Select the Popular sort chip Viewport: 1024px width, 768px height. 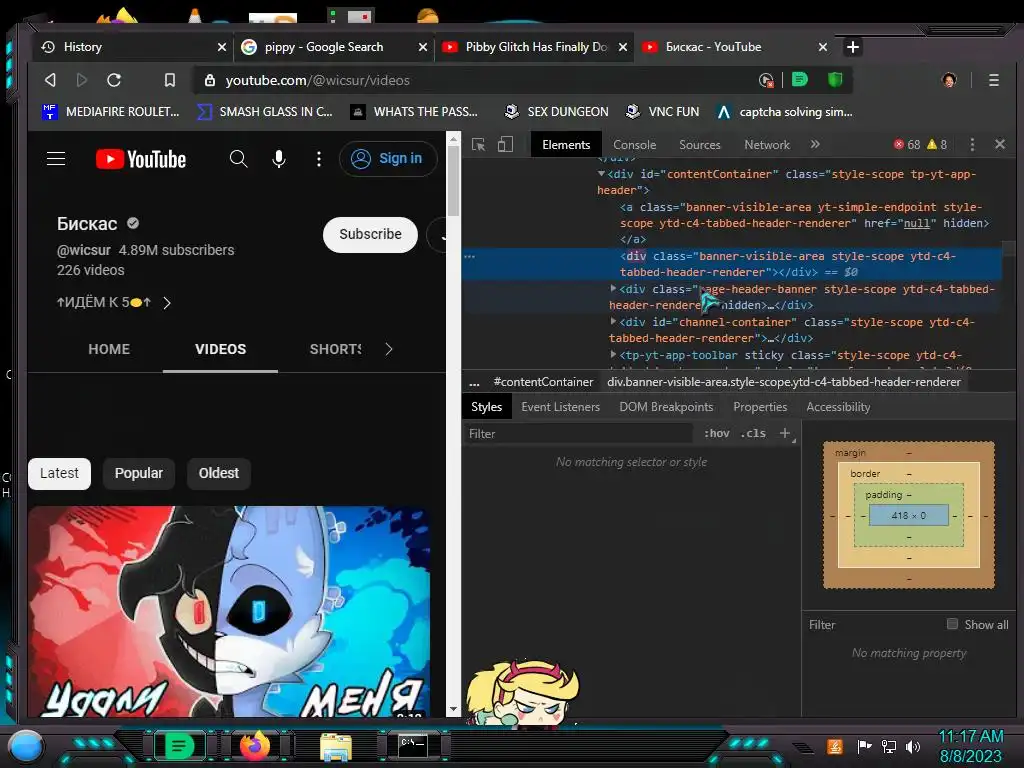pos(138,473)
